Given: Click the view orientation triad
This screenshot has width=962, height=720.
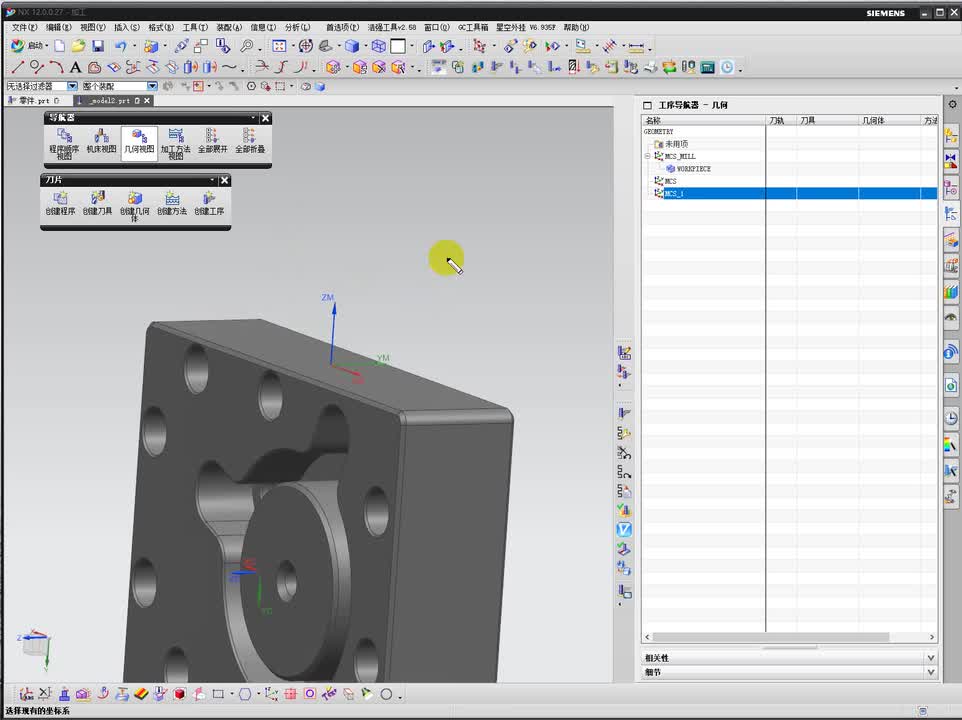Looking at the screenshot, I should [35, 649].
